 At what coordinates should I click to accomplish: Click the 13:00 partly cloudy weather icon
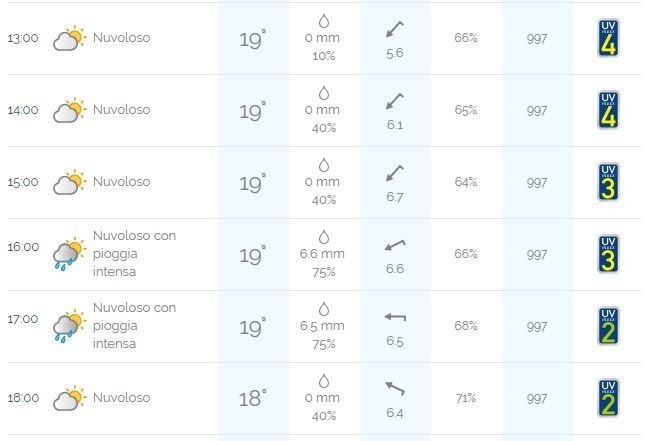69,39
